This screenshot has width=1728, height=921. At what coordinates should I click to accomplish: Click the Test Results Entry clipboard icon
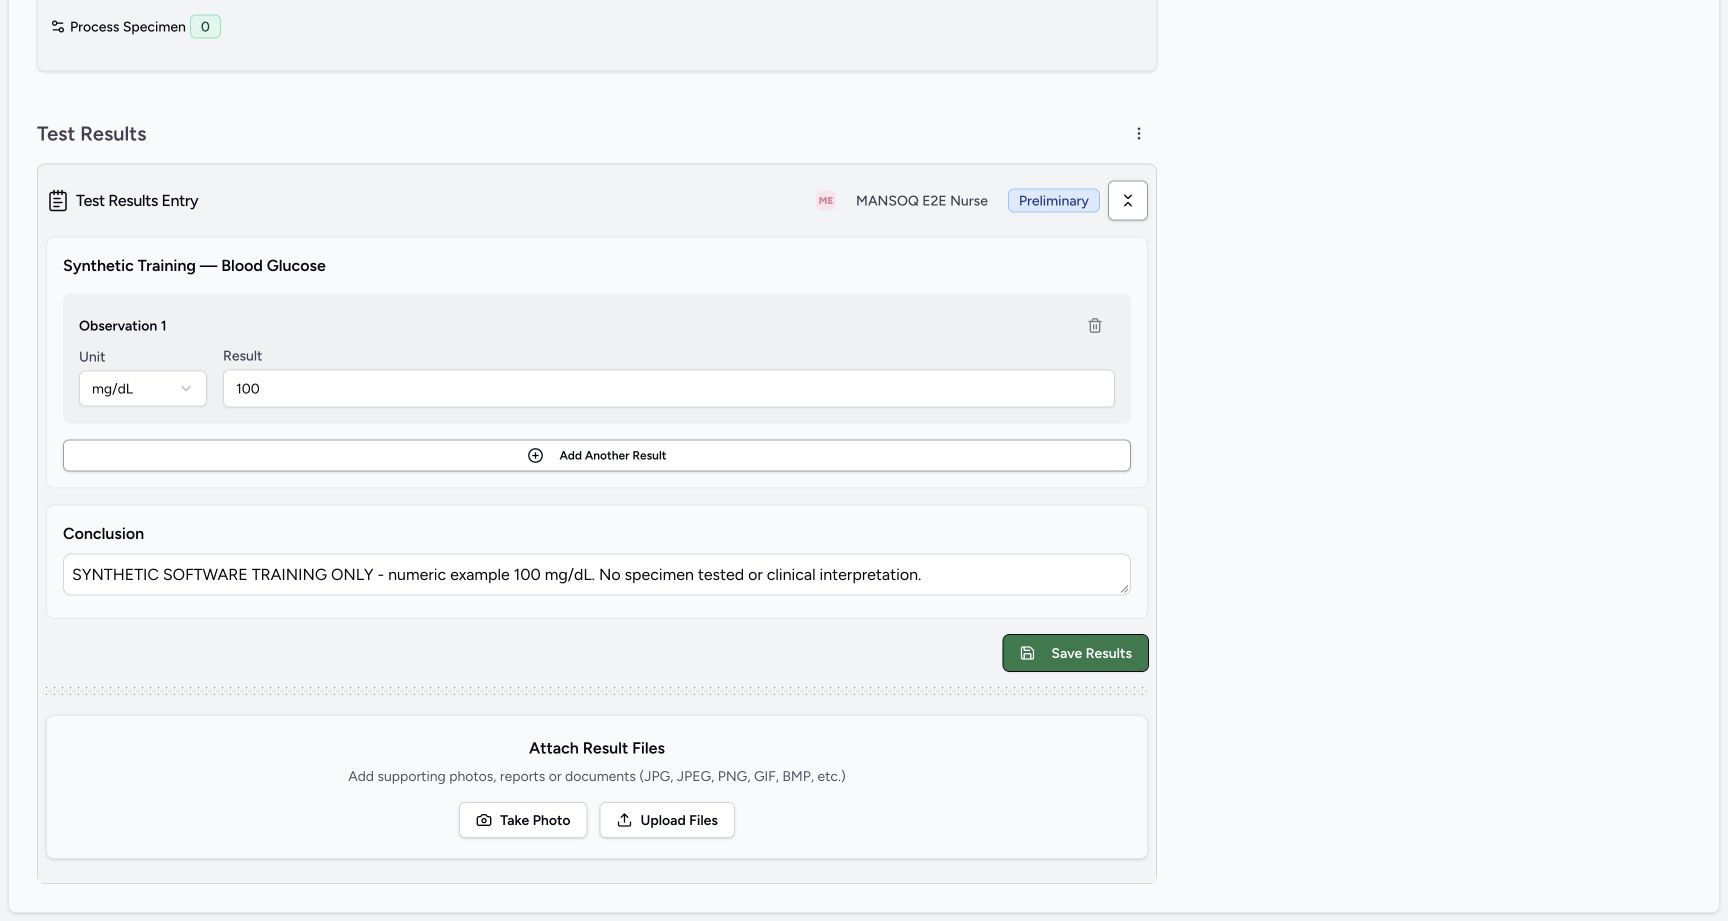pos(58,201)
